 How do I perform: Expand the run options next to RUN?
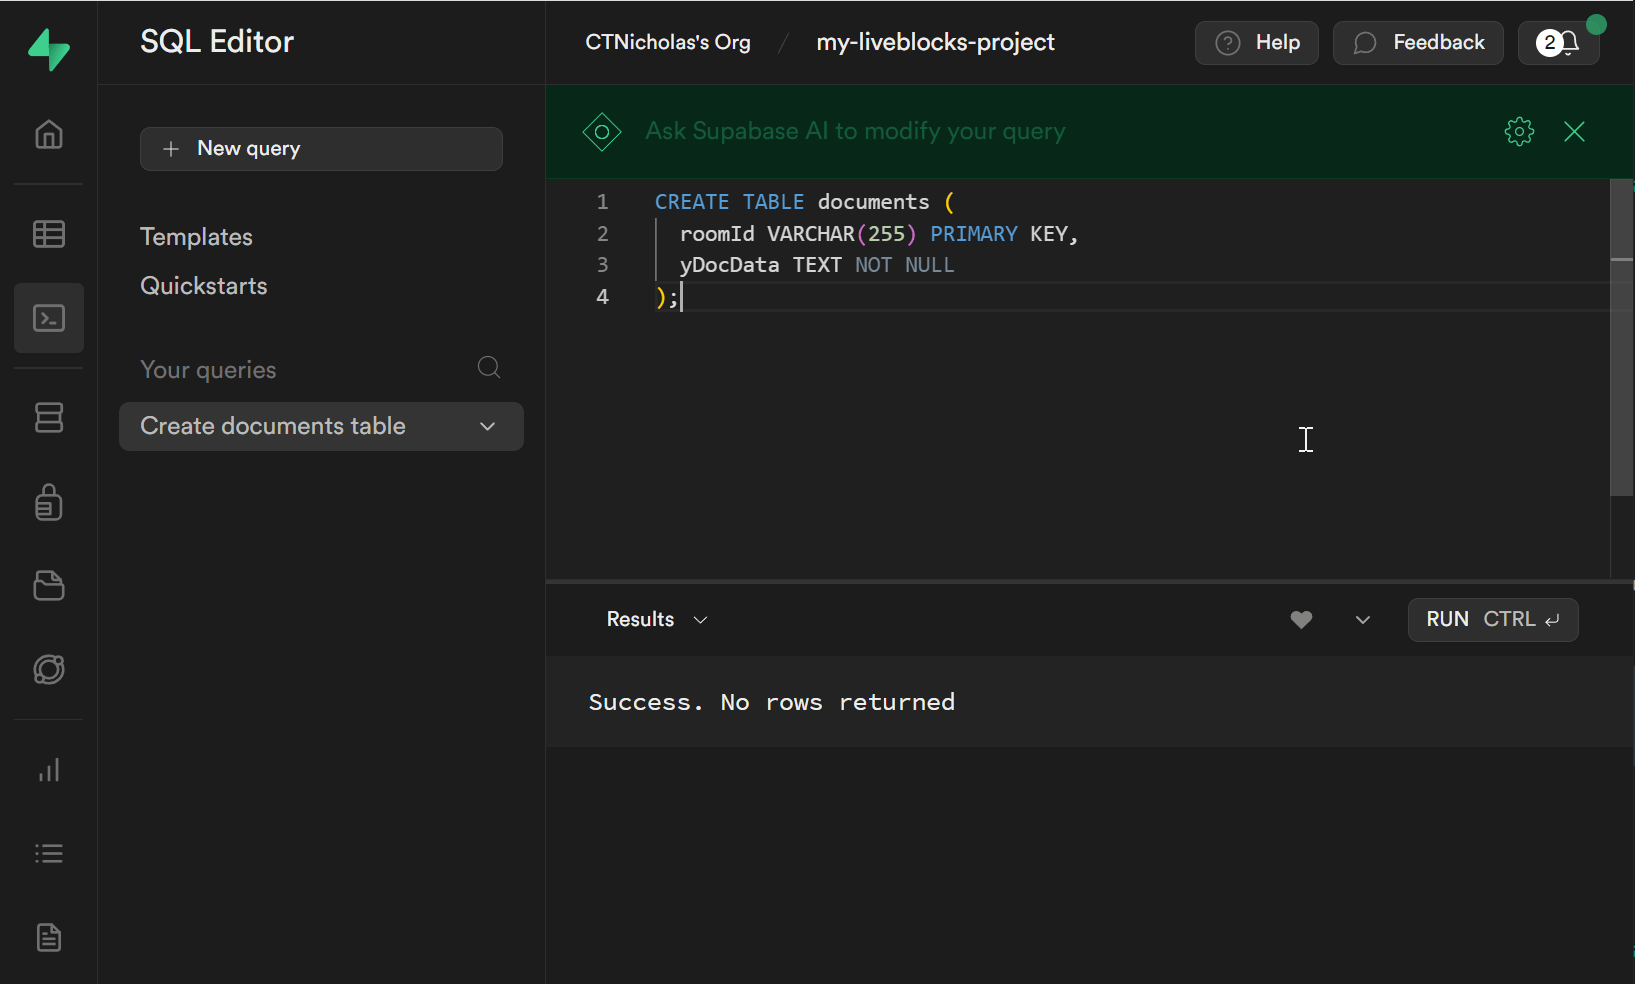(x=1362, y=620)
